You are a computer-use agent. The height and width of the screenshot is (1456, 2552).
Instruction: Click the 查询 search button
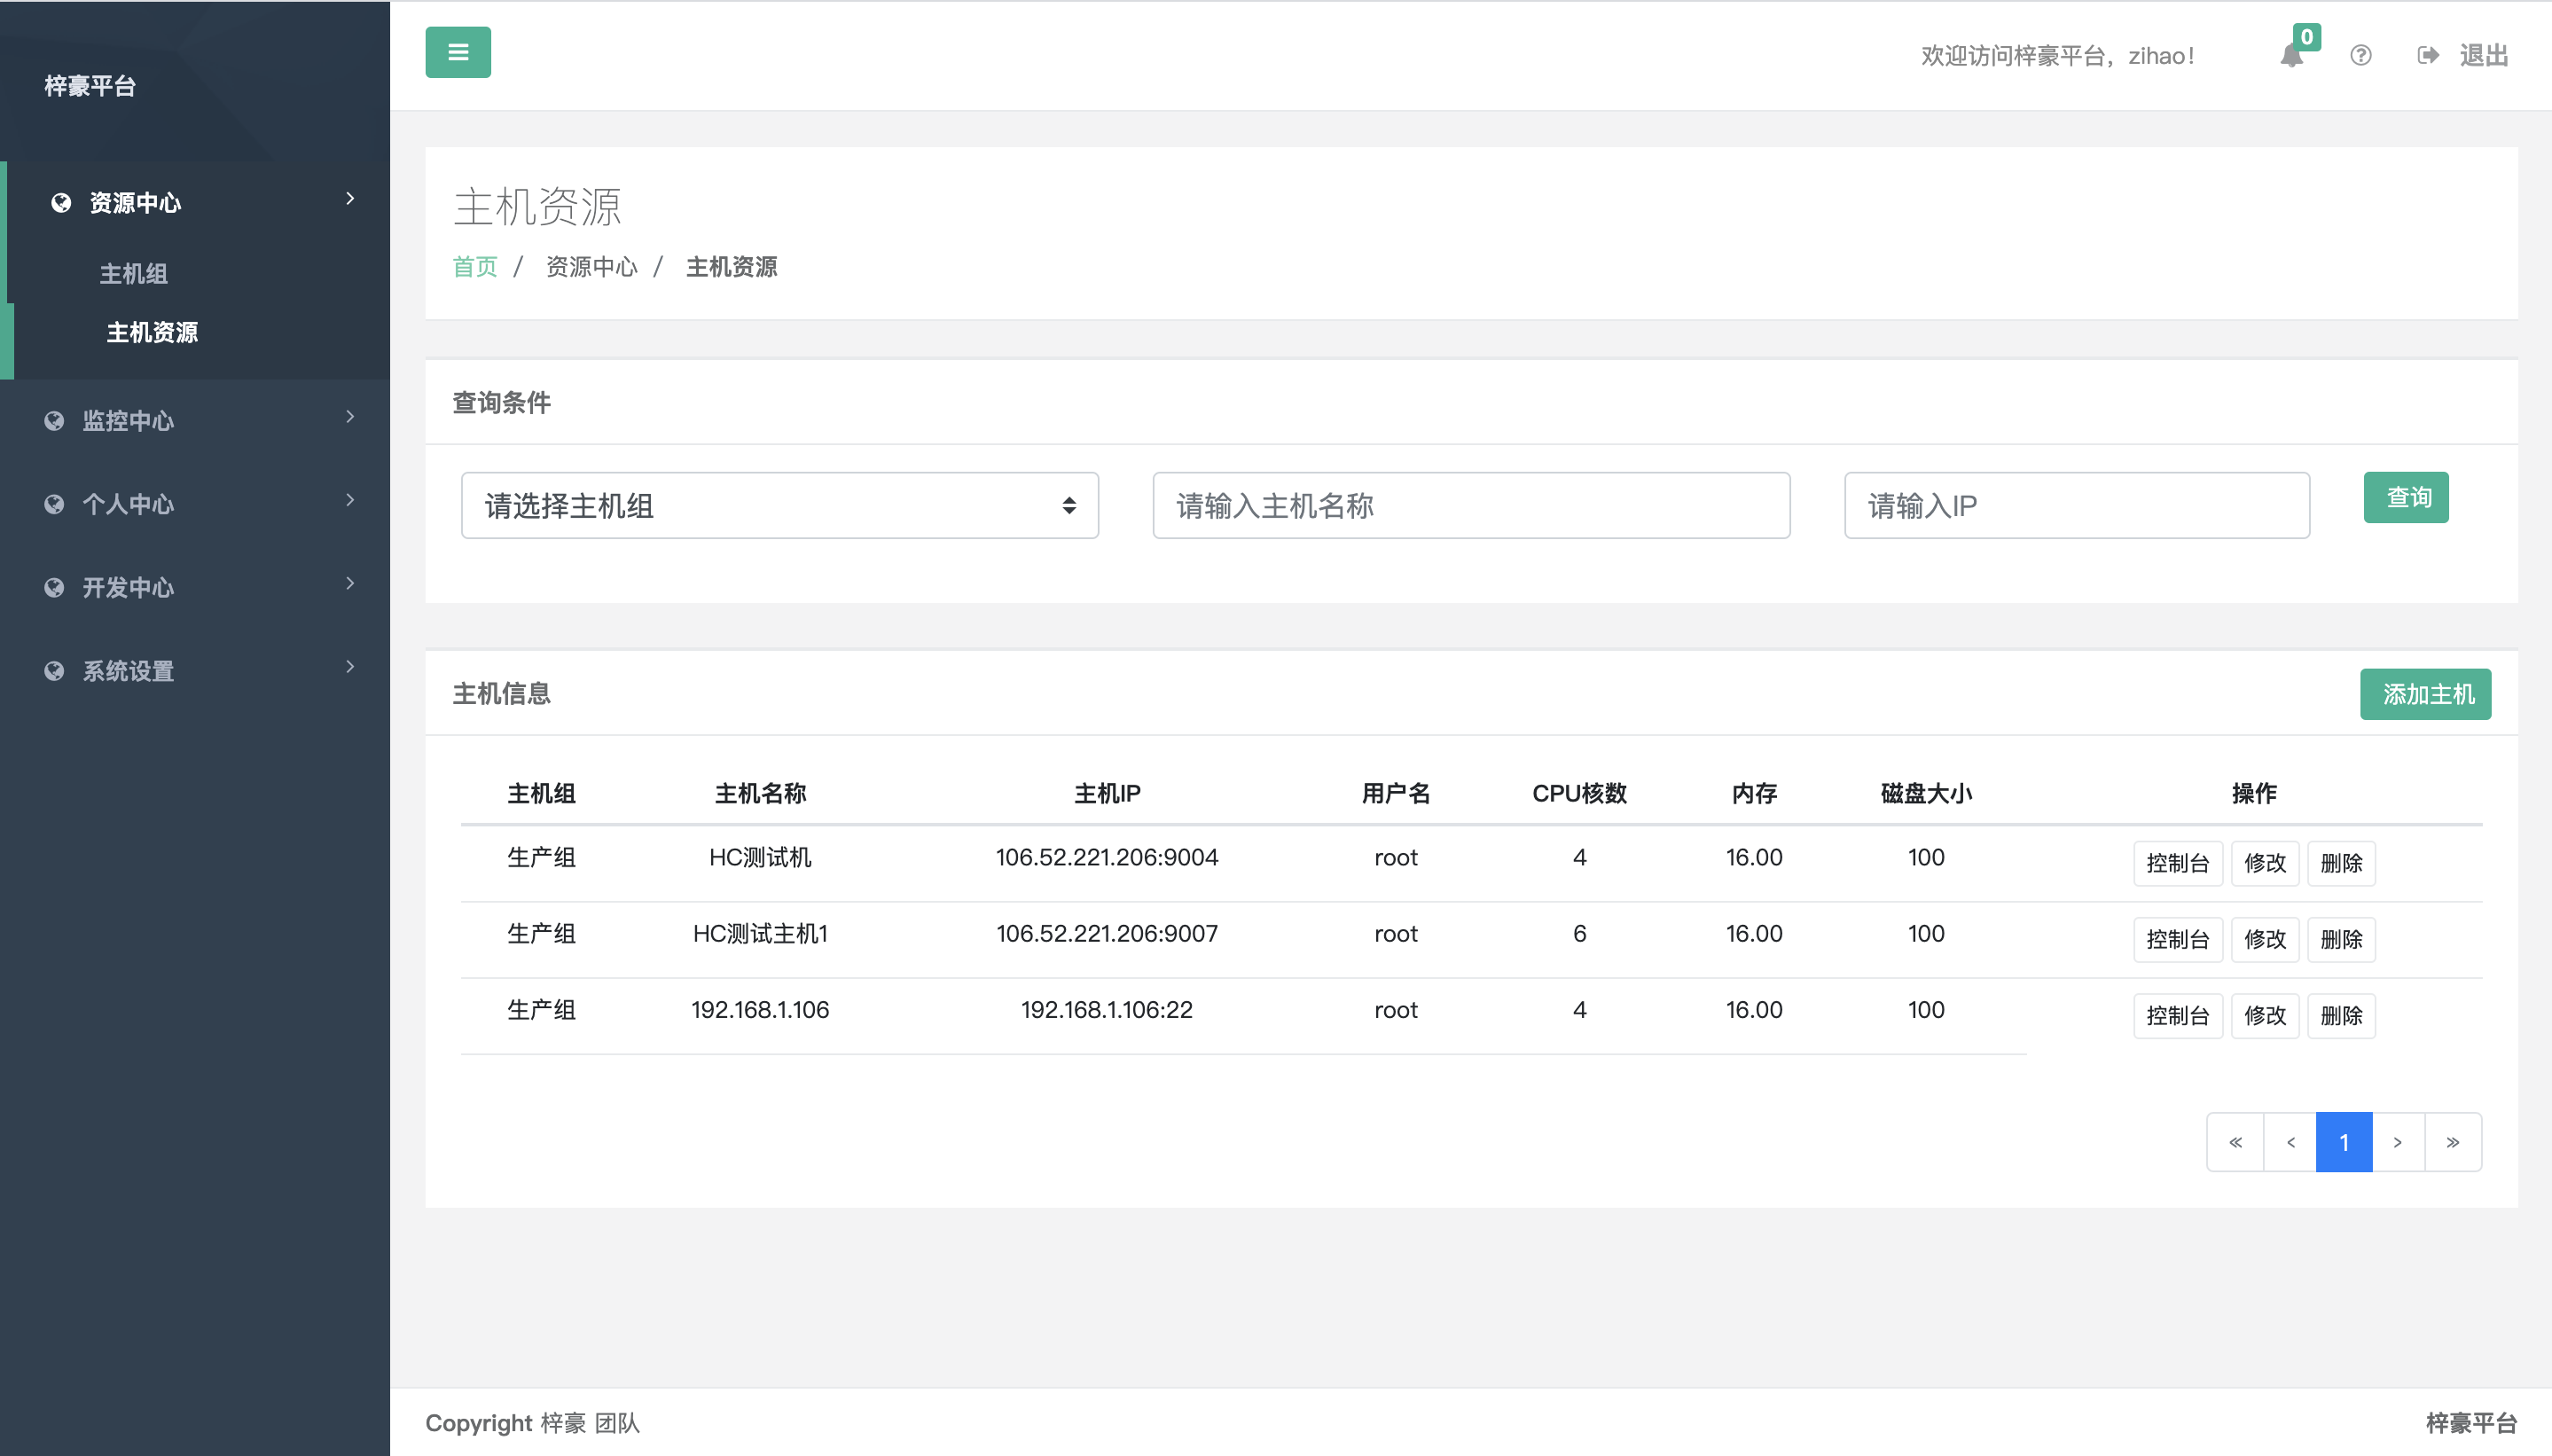click(x=2406, y=498)
